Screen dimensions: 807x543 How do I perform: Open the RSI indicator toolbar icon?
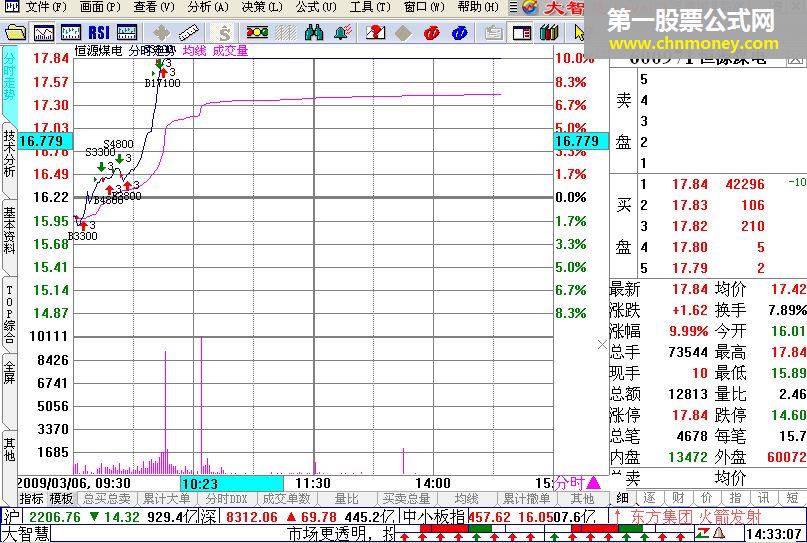tap(99, 33)
